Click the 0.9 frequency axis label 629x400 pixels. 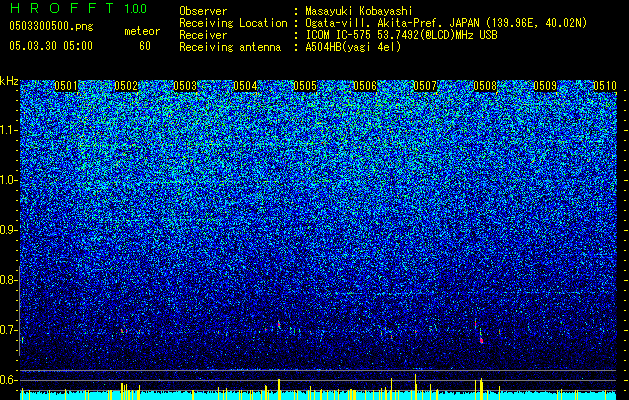click(9, 230)
